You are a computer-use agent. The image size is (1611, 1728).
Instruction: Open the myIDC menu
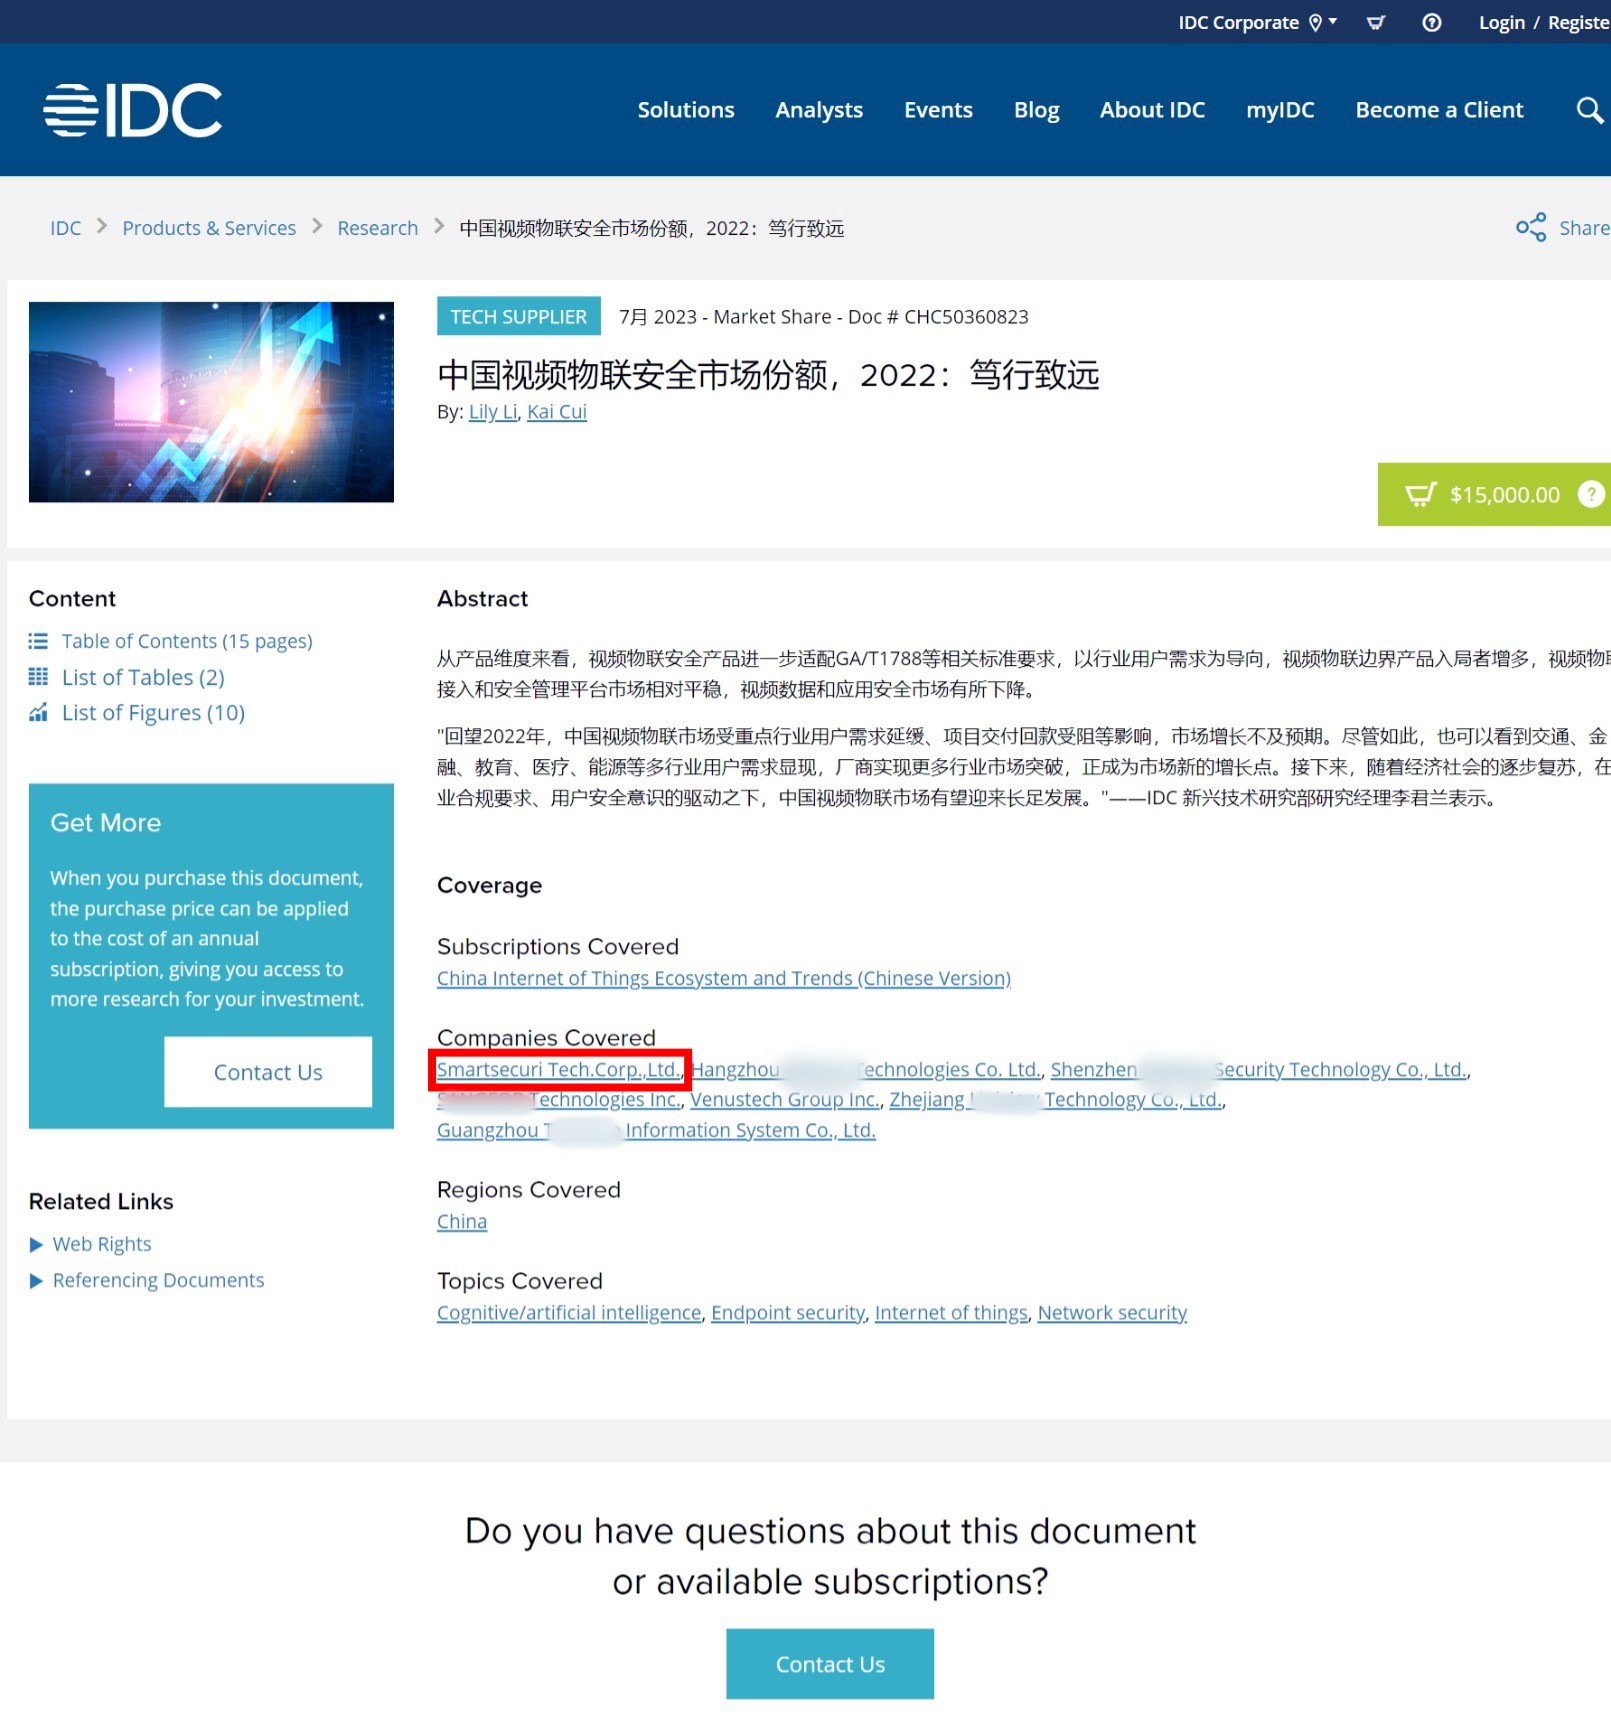point(1280,110)
